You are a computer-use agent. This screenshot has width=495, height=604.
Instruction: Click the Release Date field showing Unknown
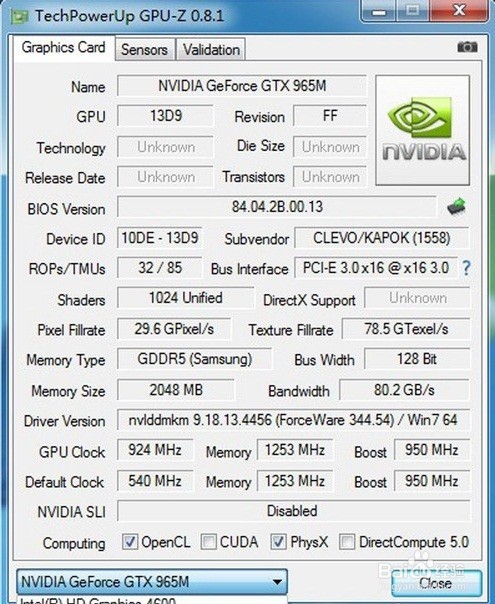(165, 177)
